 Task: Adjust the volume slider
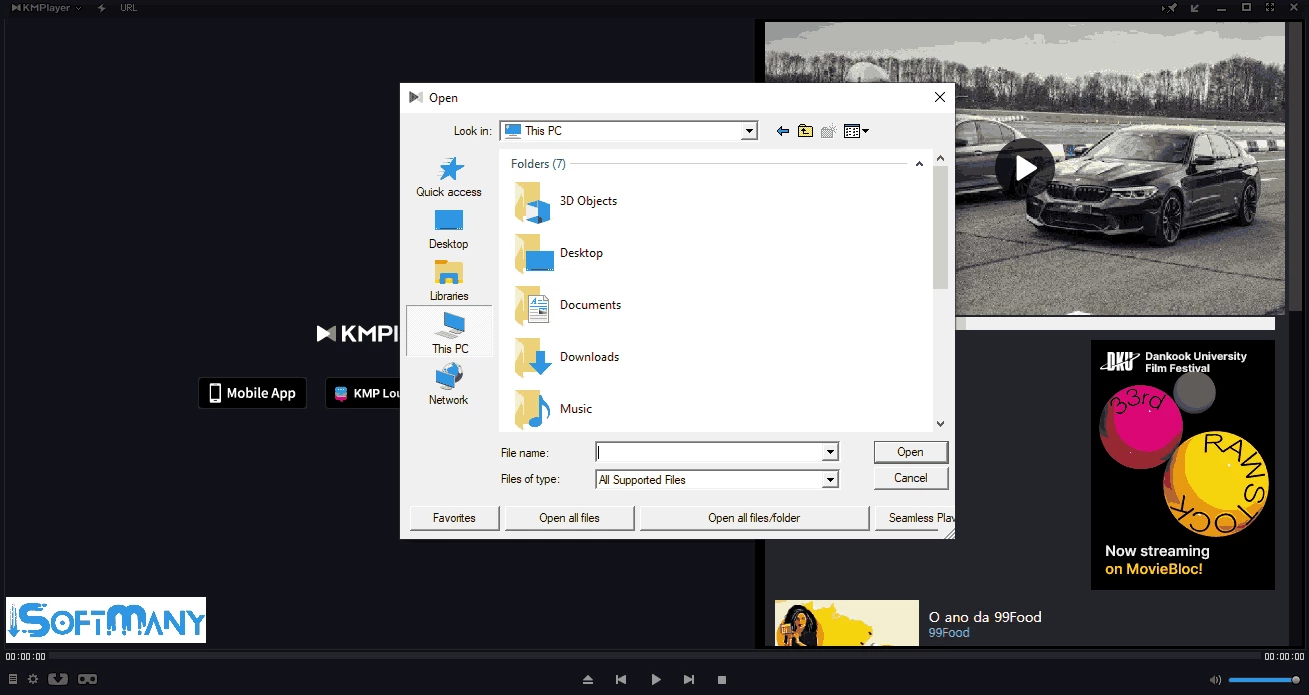click(1263, 680)
